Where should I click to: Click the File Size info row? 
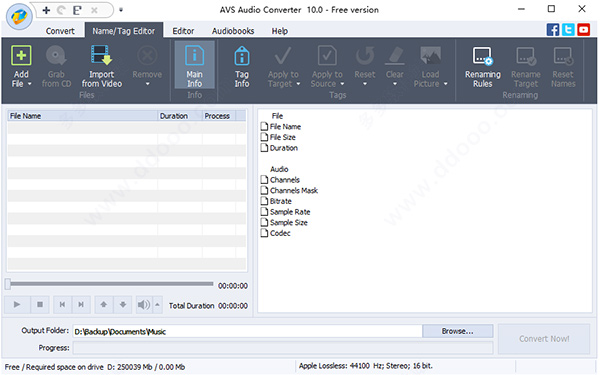pos(278,137)
